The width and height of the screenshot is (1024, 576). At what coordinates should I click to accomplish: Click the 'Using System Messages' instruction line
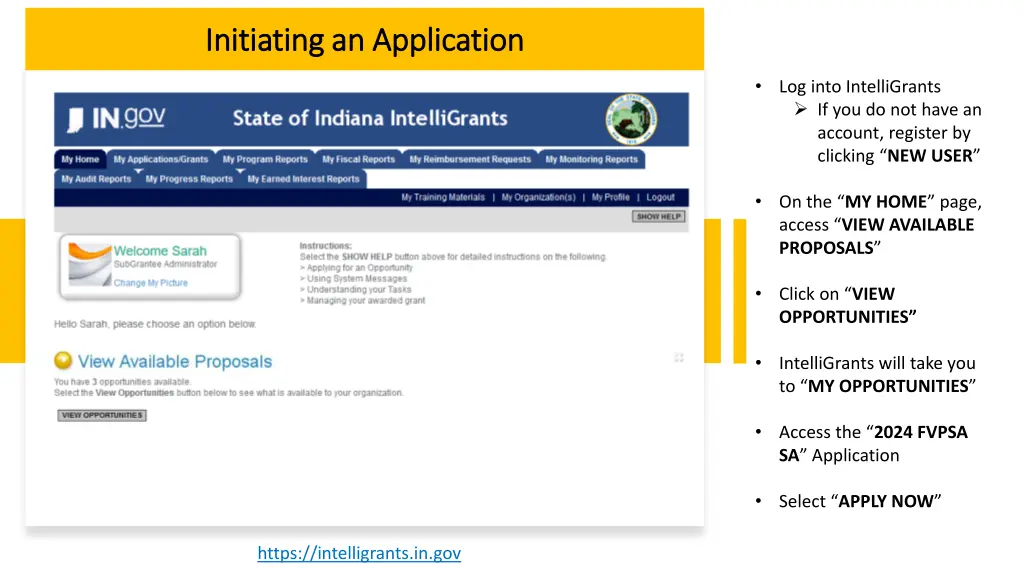click(353, 279)
